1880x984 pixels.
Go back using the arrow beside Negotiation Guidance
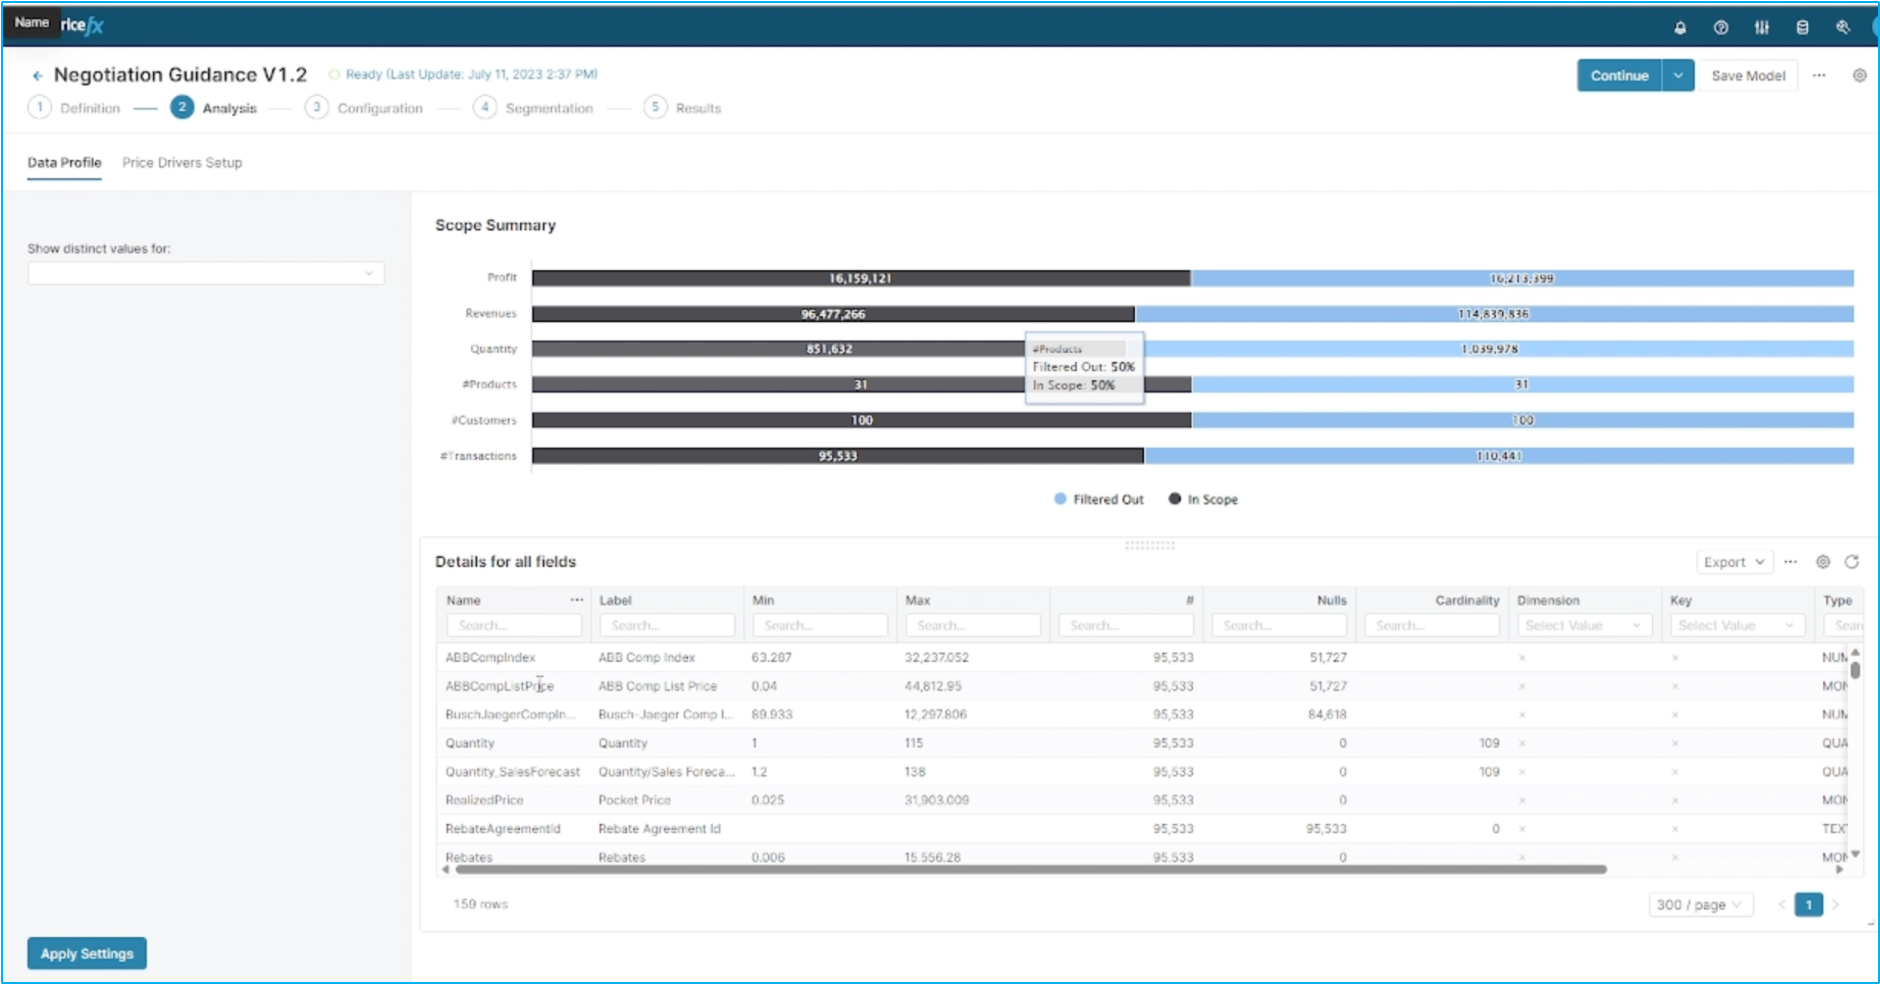coord(38,76)
